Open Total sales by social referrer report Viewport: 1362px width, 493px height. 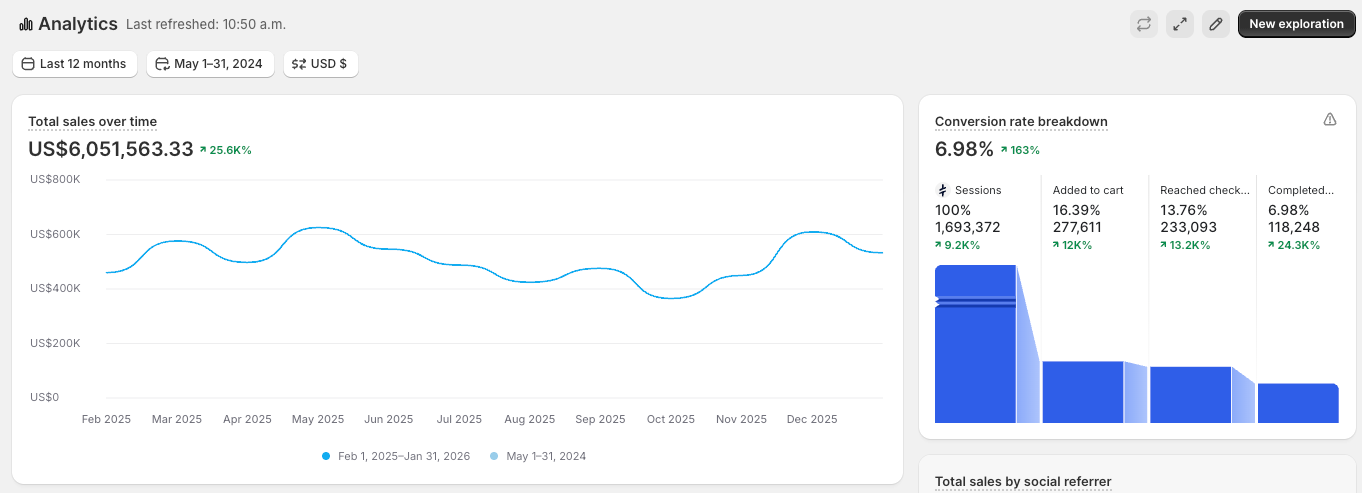(x=1023, y=482)
